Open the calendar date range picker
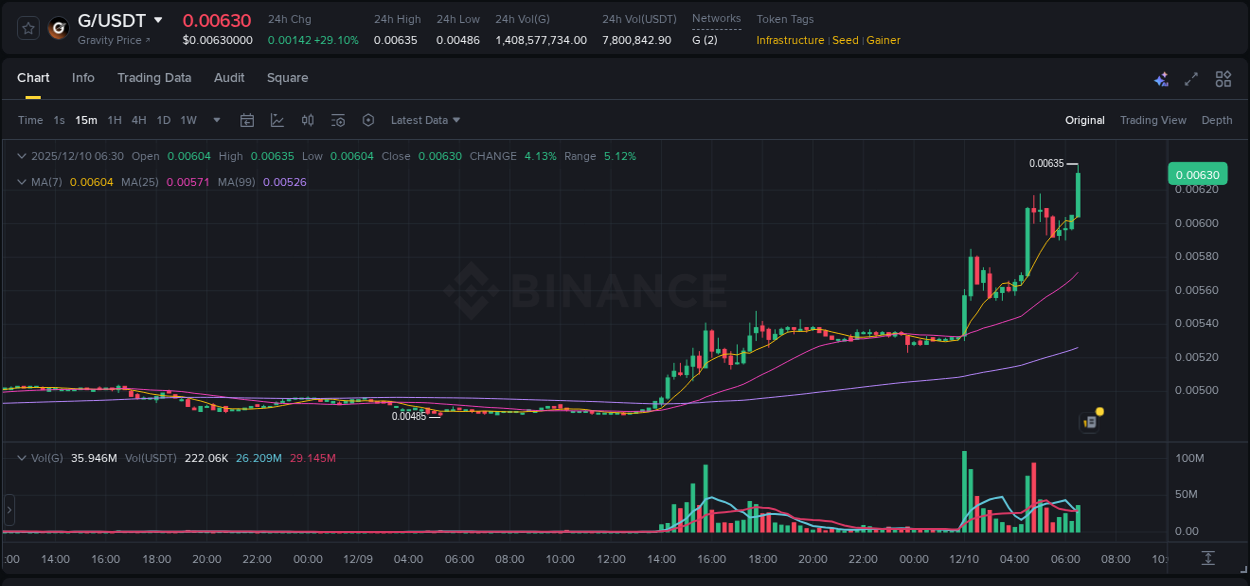Screen dimensions: 1250x586 point(247,120)
